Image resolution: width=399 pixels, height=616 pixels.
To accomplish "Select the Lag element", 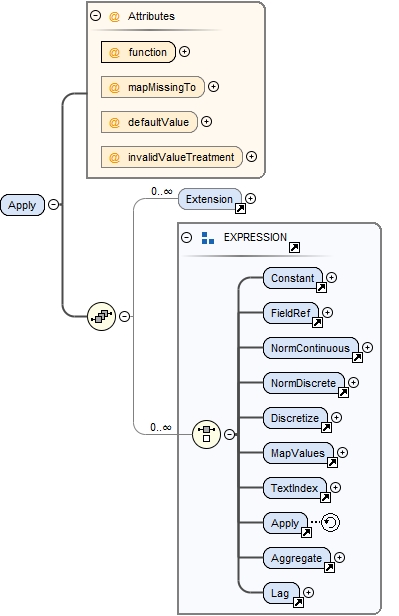I will pos(281,593).
